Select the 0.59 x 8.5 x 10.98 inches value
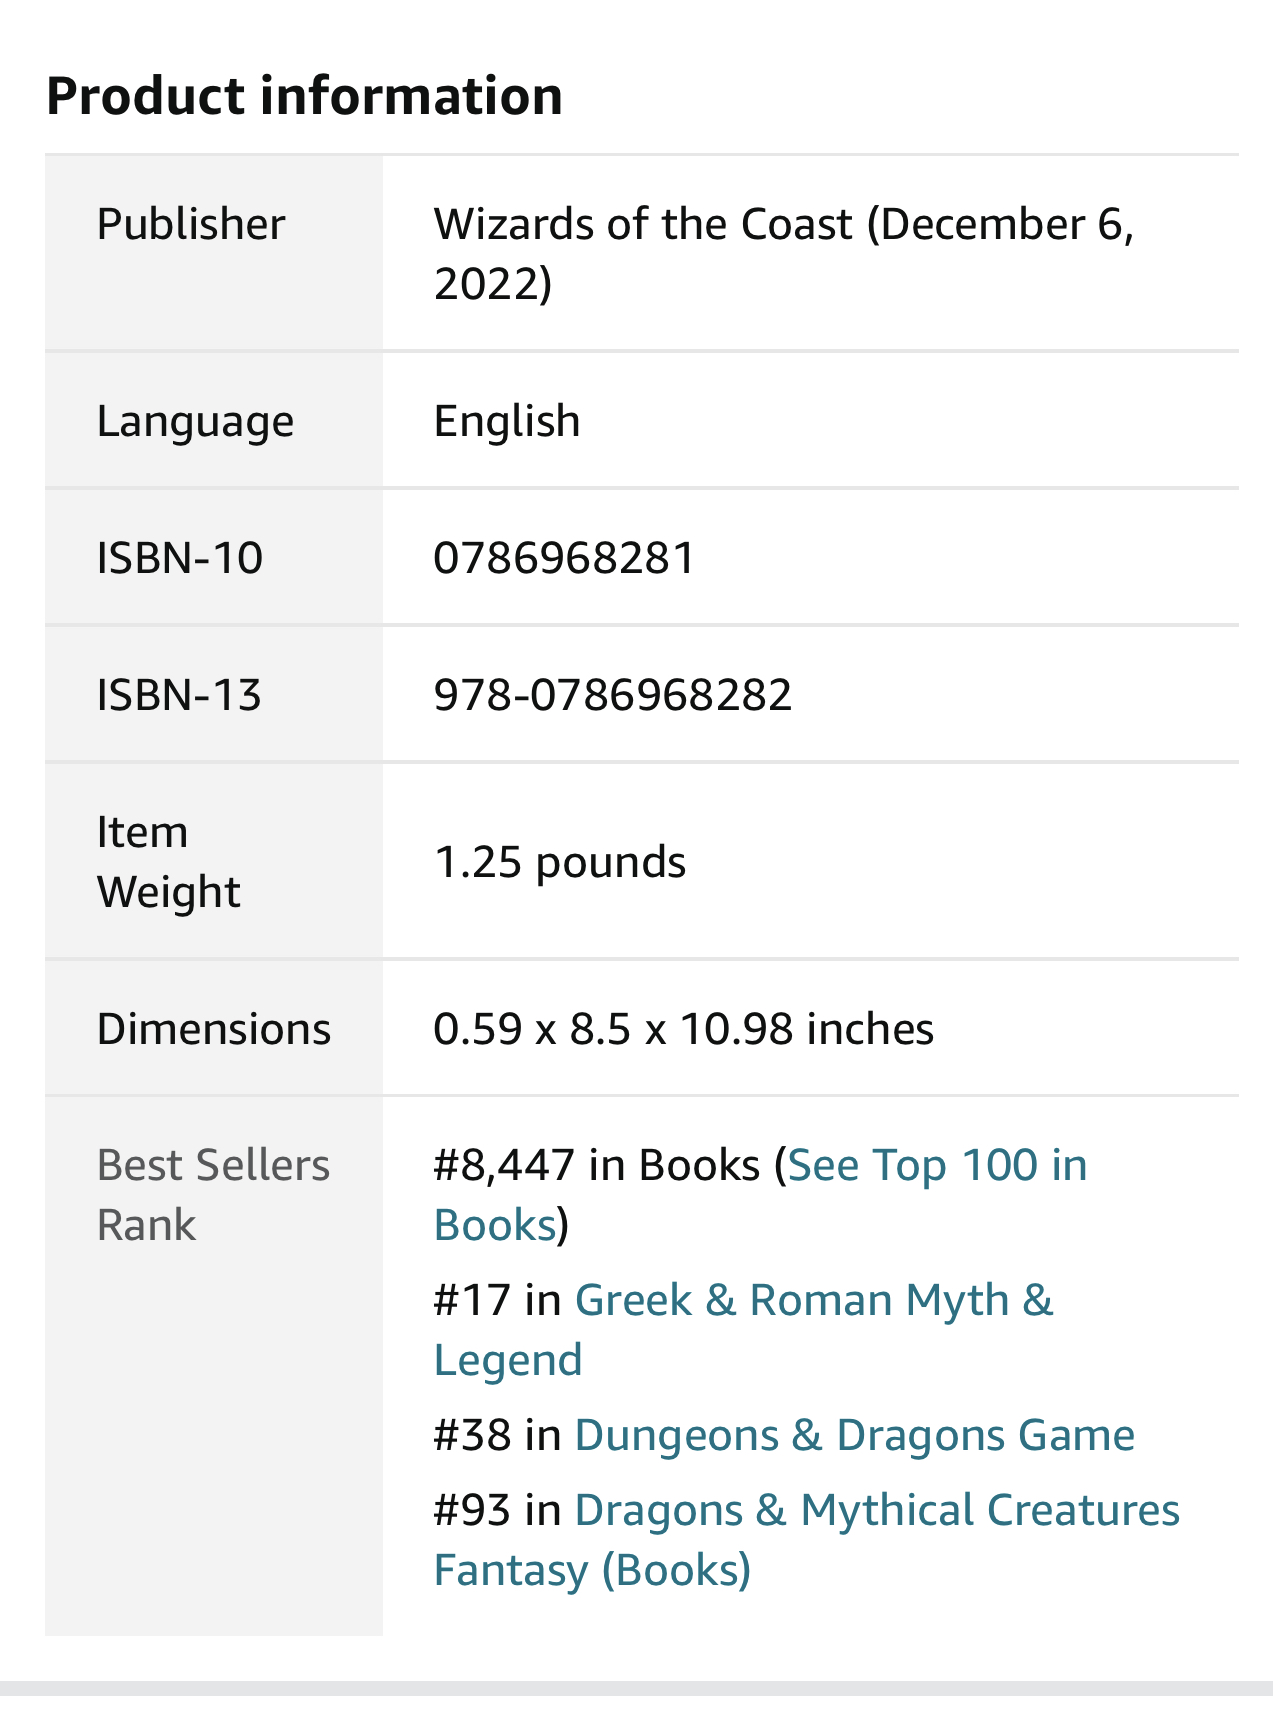 point(683,1029)
